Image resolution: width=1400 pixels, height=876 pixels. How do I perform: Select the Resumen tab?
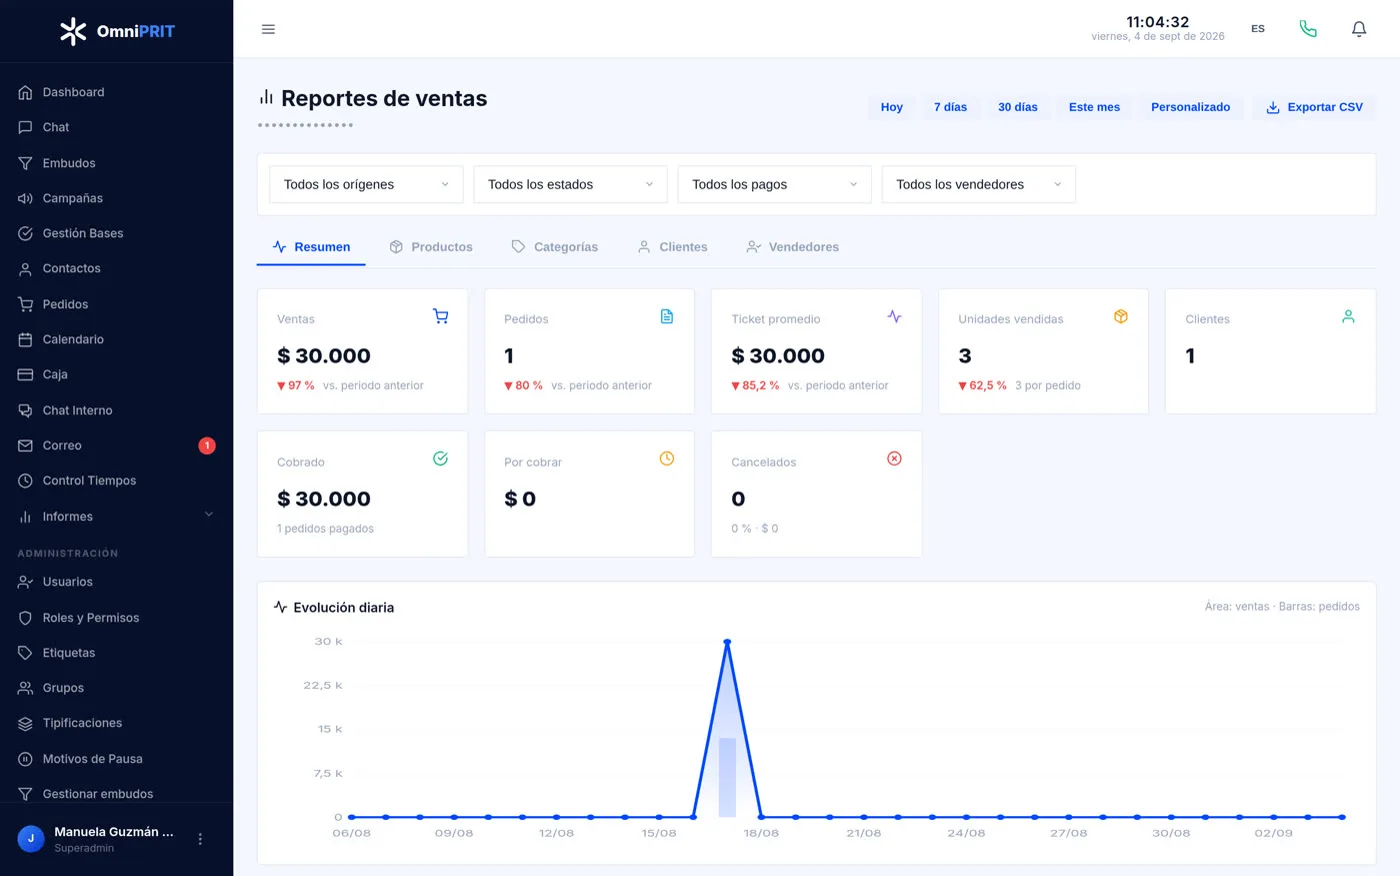click(311, 247)
